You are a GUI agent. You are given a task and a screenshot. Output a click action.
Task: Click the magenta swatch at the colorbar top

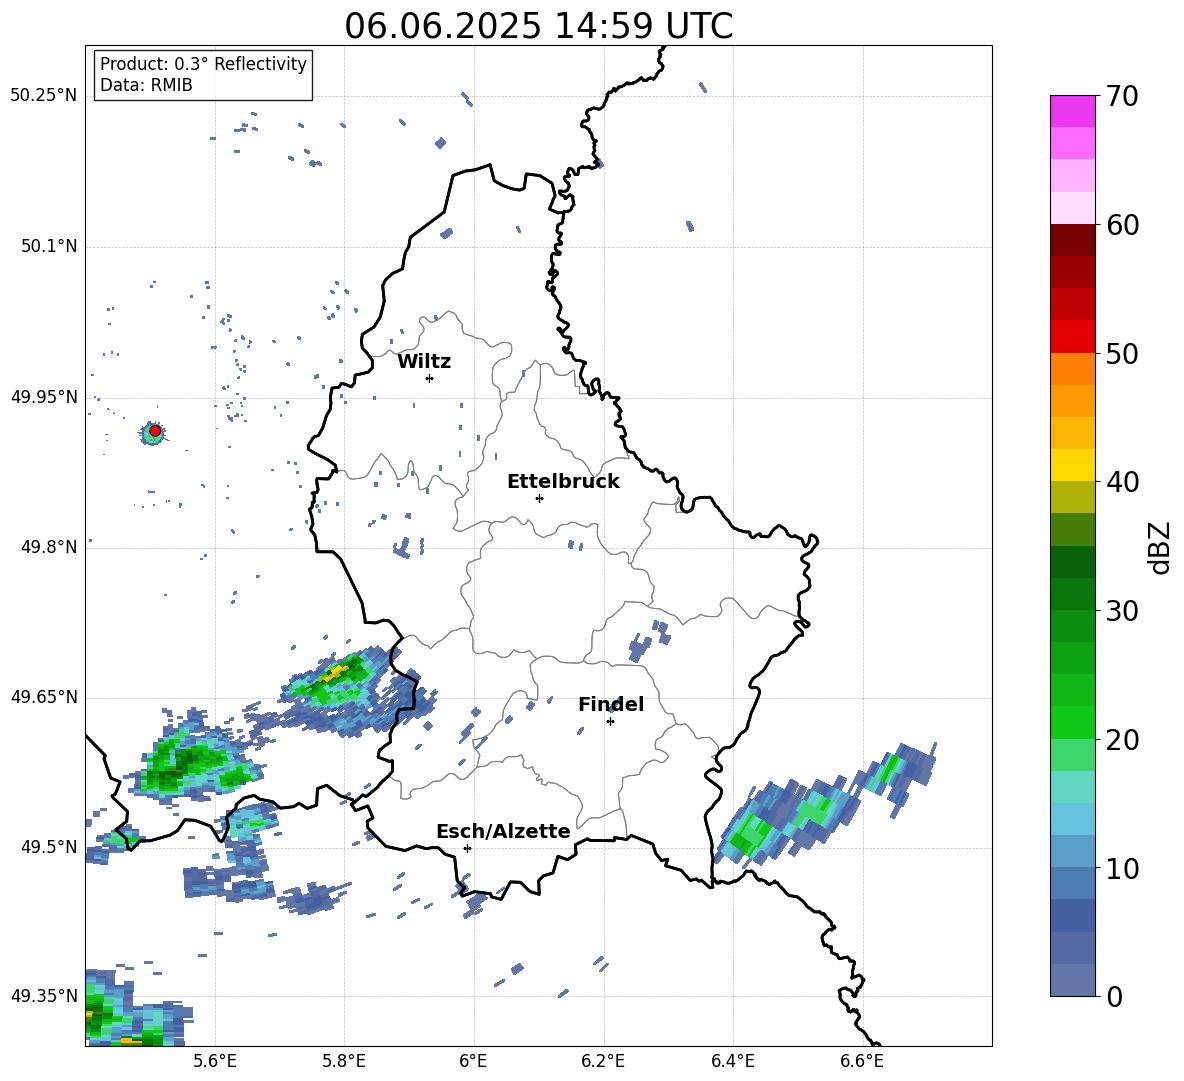[x=1072, y=111]
